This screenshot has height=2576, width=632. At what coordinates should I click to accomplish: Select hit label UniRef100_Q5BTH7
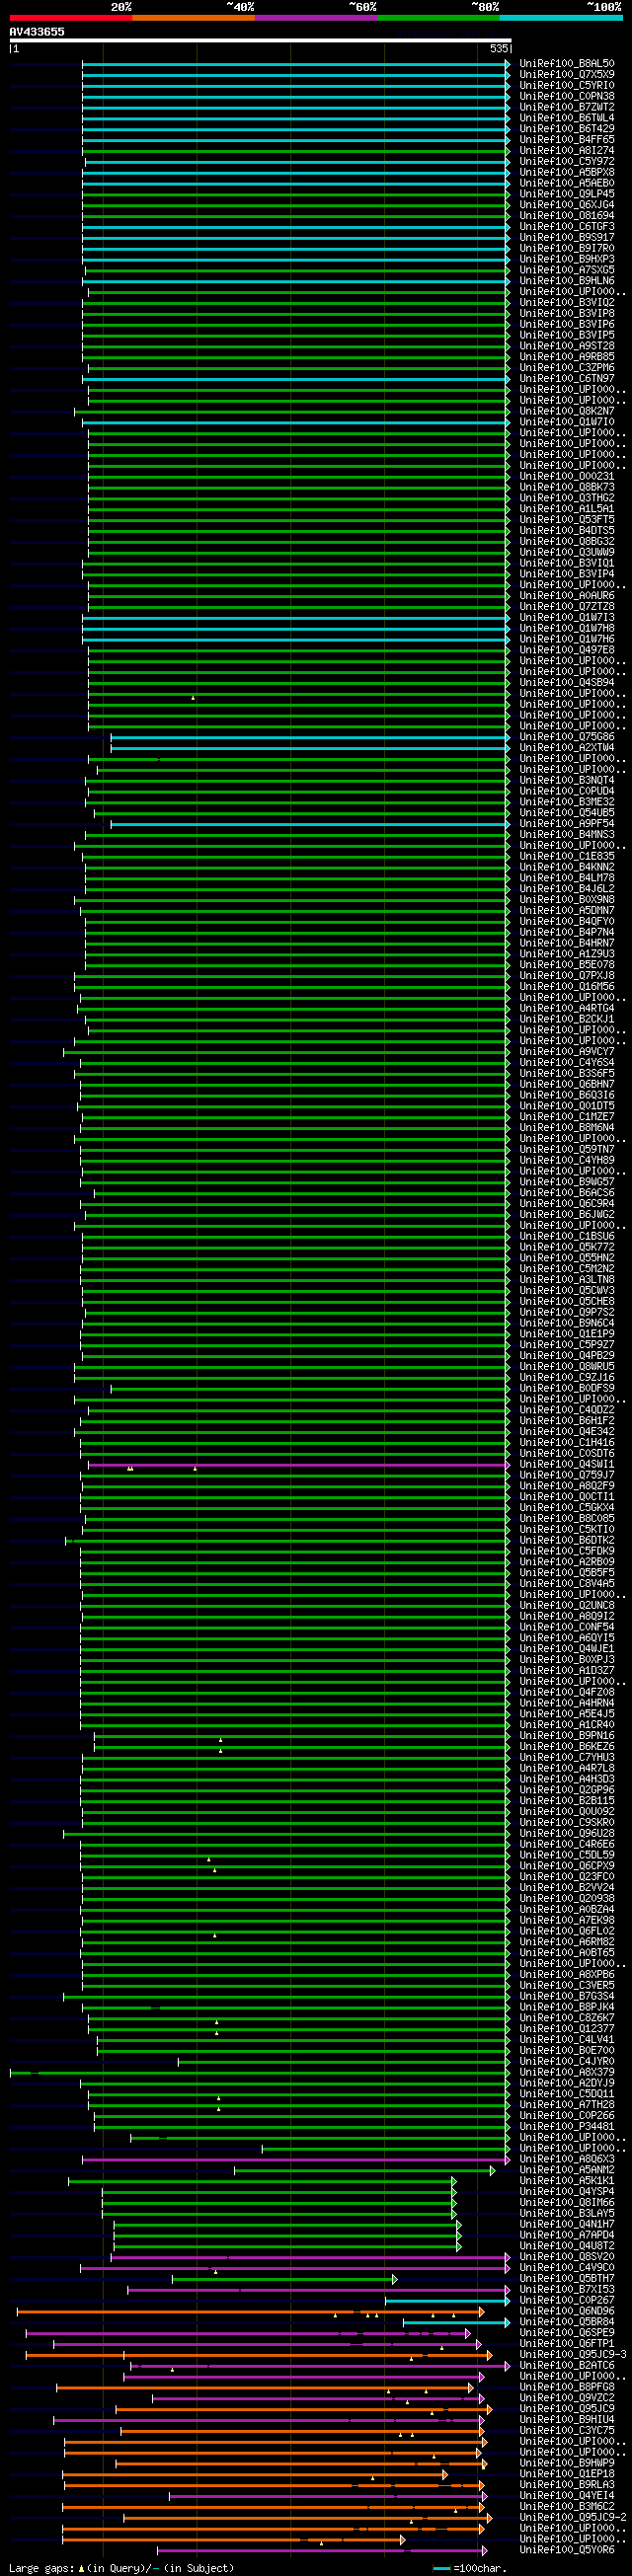[x=567, y=2279]
